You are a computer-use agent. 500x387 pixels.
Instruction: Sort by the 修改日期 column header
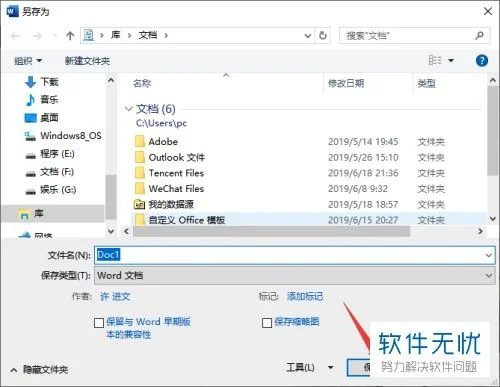click(346, 83)
